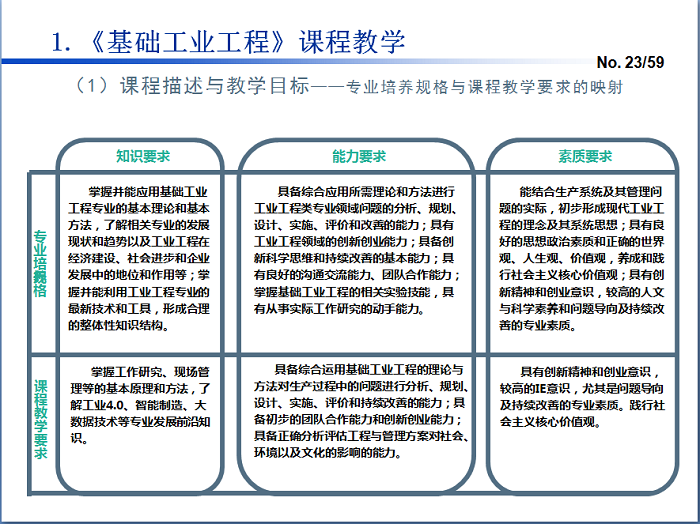This screenshot has width=700, height=524.
Task: Click the 专业培养规格 vertical row label
Action: 40,264
